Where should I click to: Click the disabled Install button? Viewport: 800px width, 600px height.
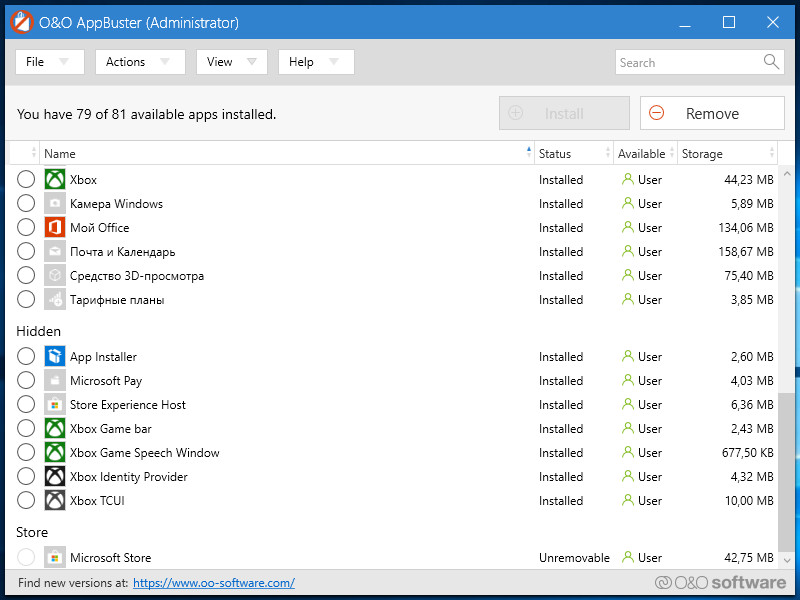(564, 113)
